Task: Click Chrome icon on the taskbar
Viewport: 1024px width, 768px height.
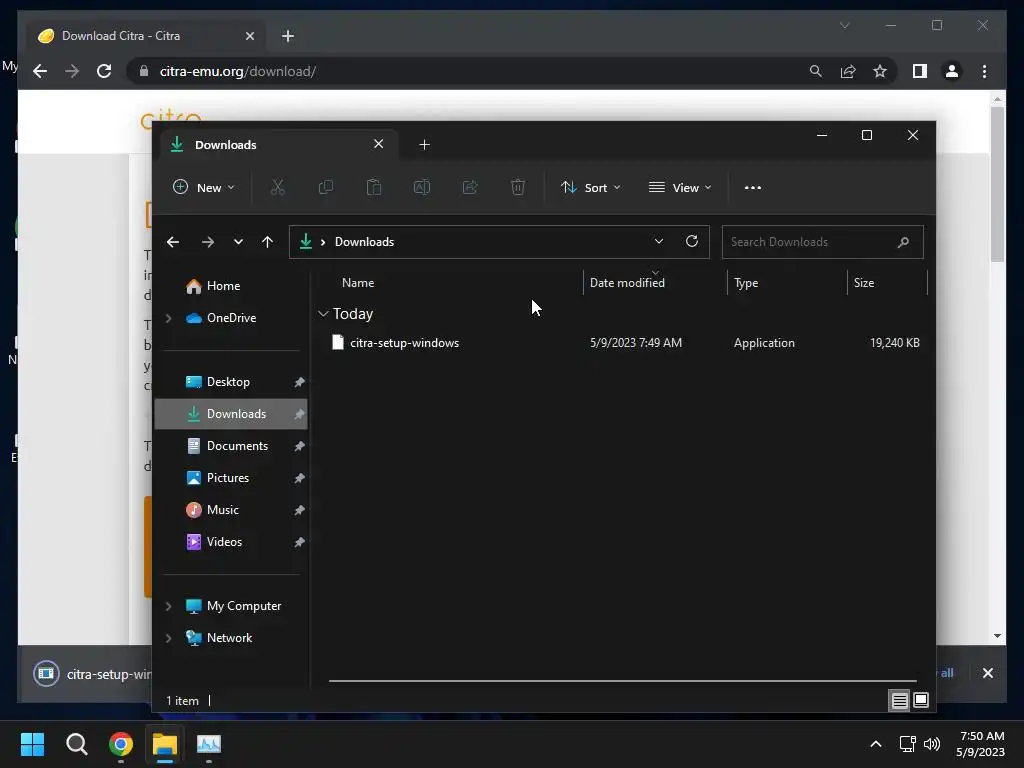Action: pos(121,744)
